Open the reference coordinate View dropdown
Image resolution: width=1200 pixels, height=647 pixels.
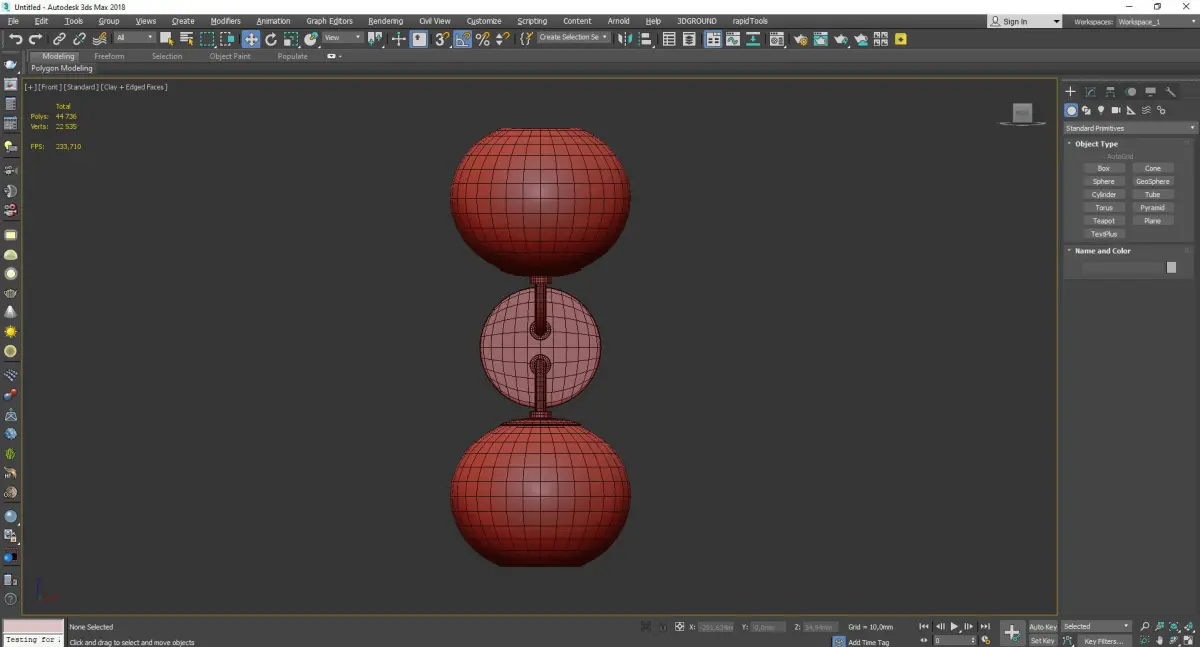pos(342,38)
